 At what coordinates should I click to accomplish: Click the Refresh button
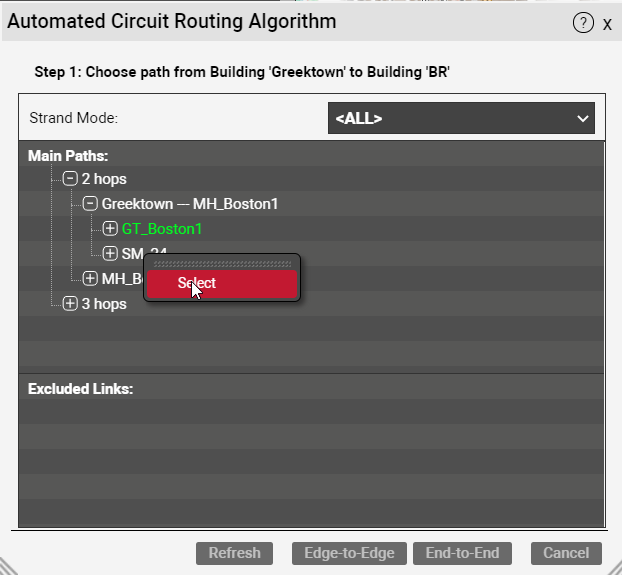[235, 553]
